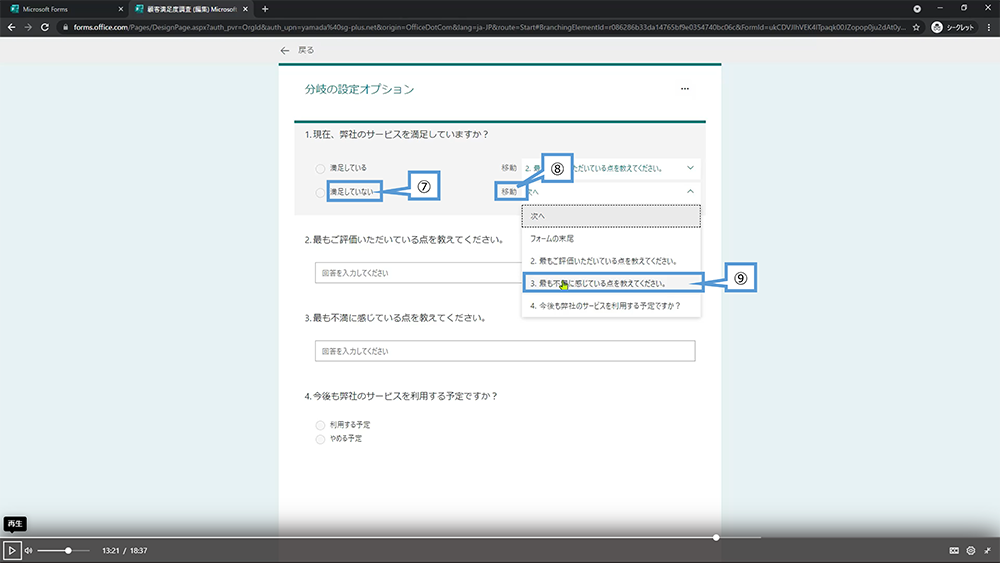
Task: Open a new browser tab
Action: pyautogui.click(x=265, y=9)
